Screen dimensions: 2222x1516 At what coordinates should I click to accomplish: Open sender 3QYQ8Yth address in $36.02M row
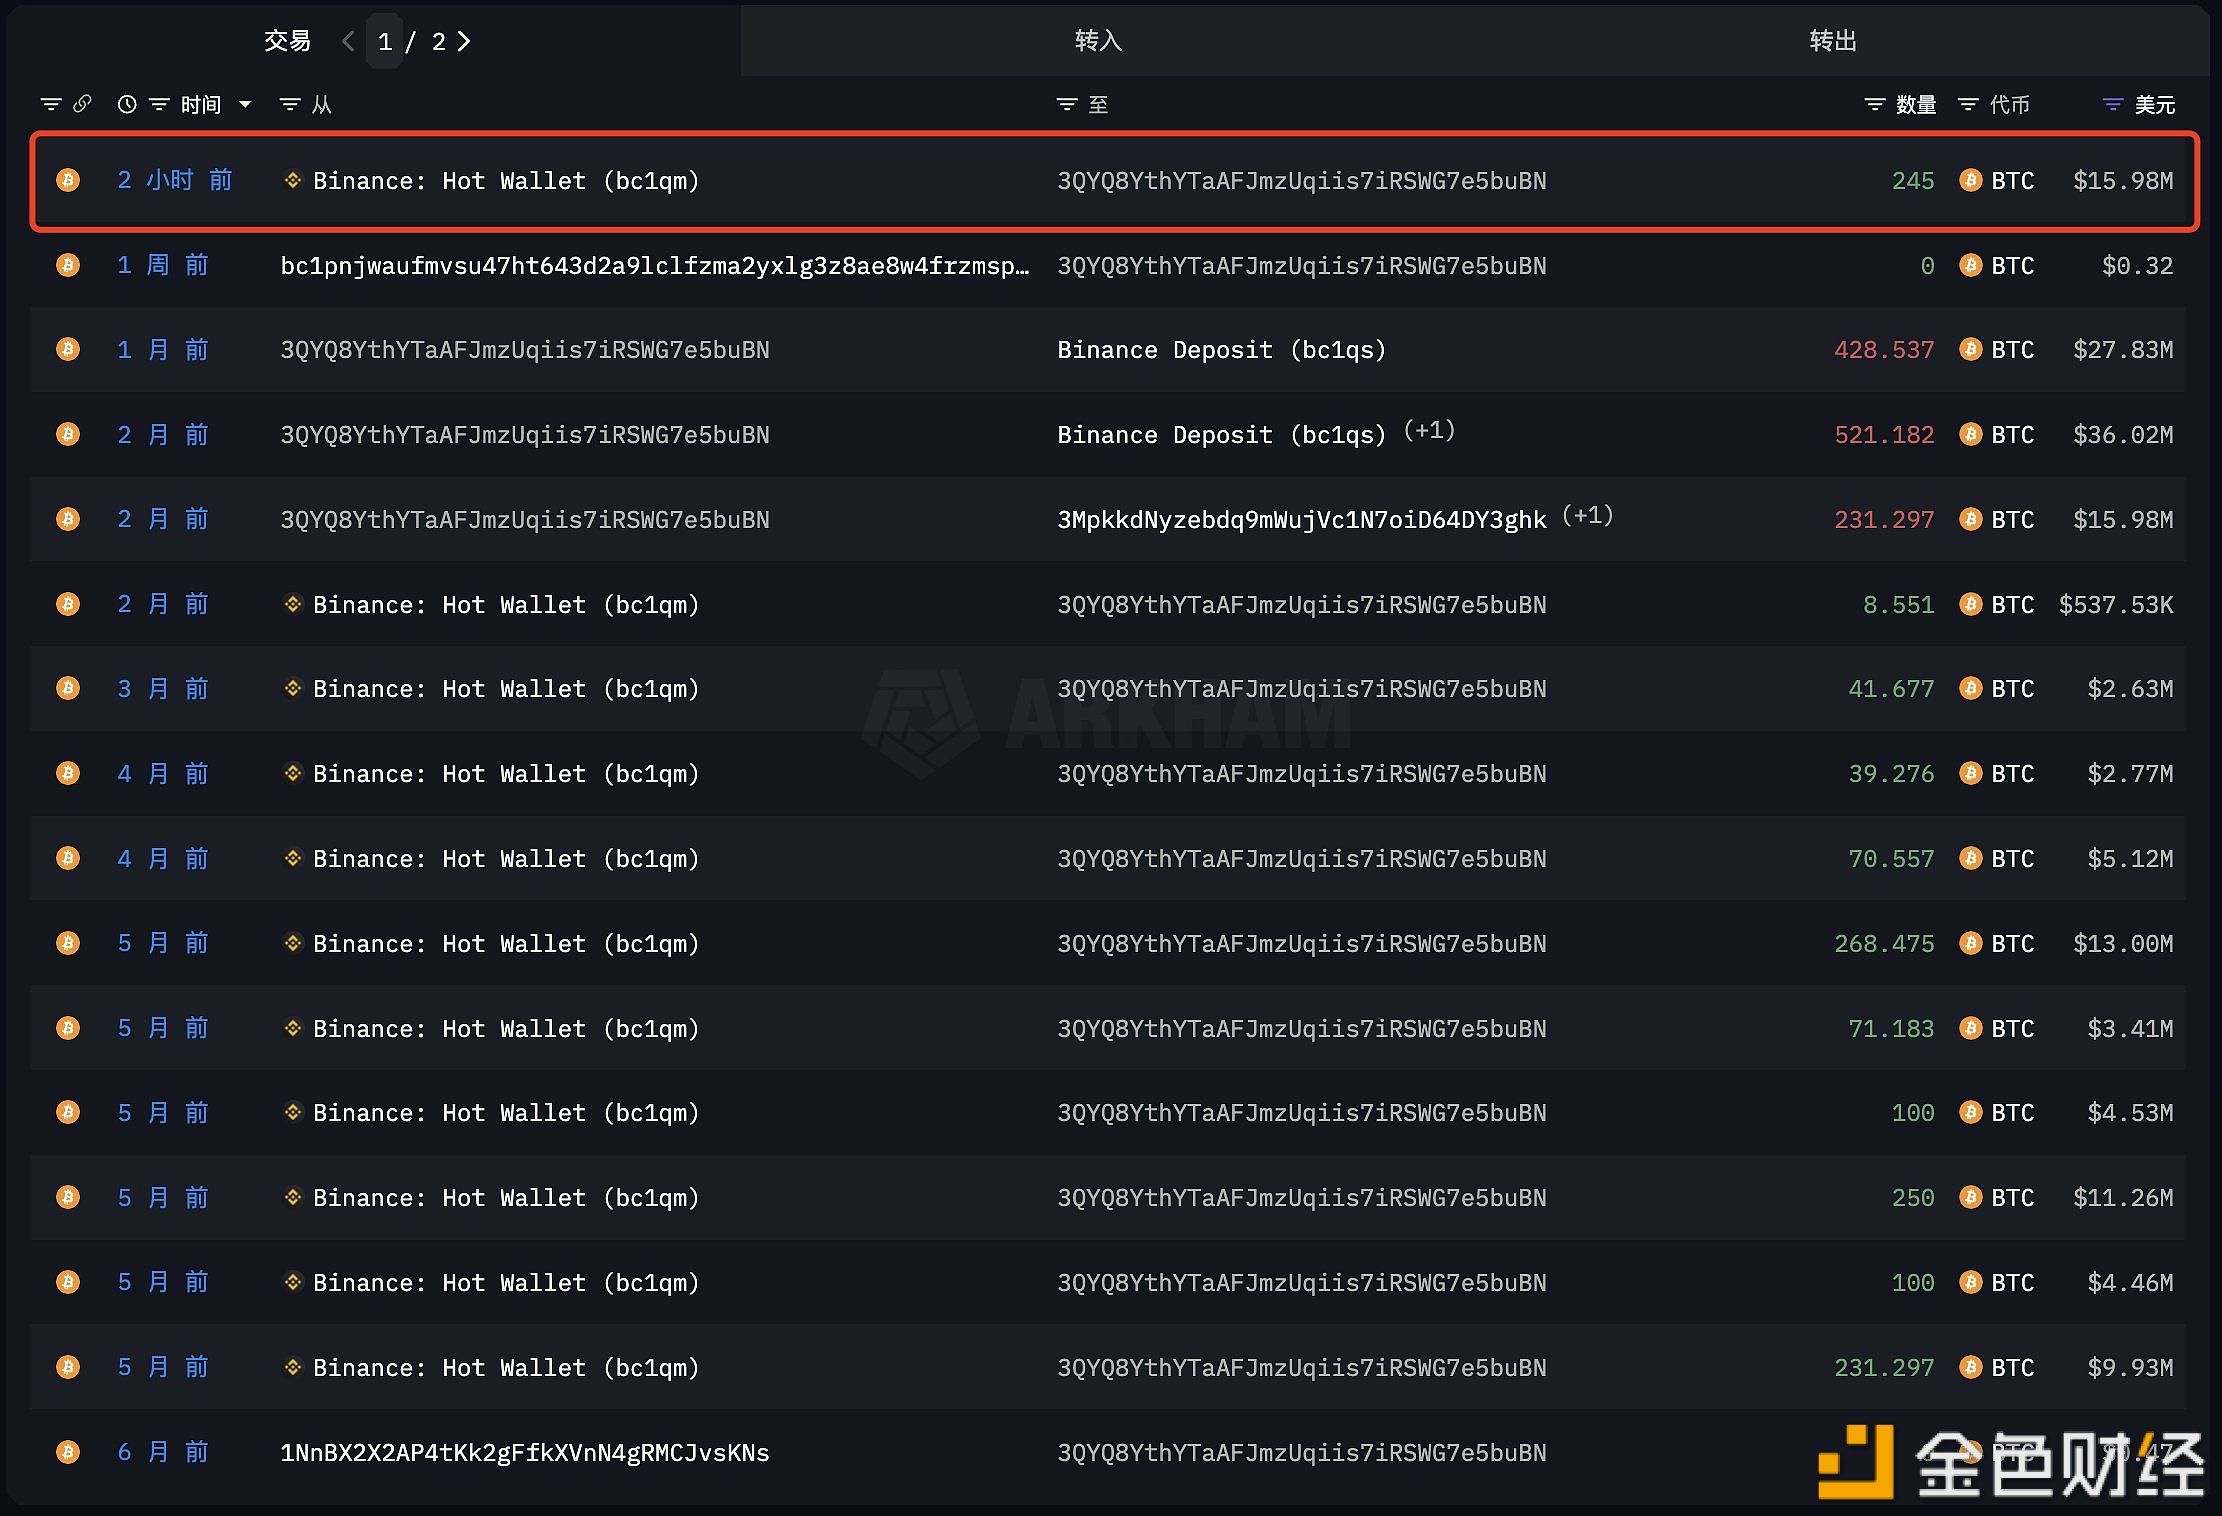525,435
